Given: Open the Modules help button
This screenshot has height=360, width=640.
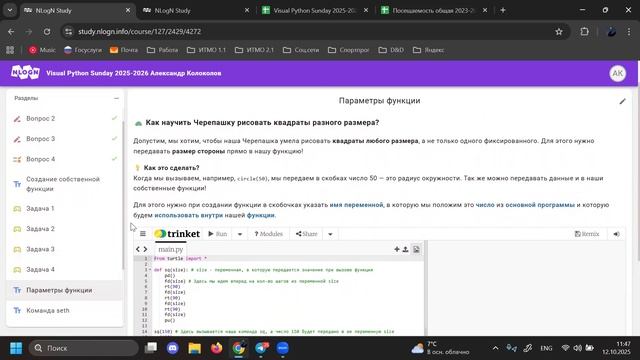Looking at the screenshot, I should tap(268, 234).
